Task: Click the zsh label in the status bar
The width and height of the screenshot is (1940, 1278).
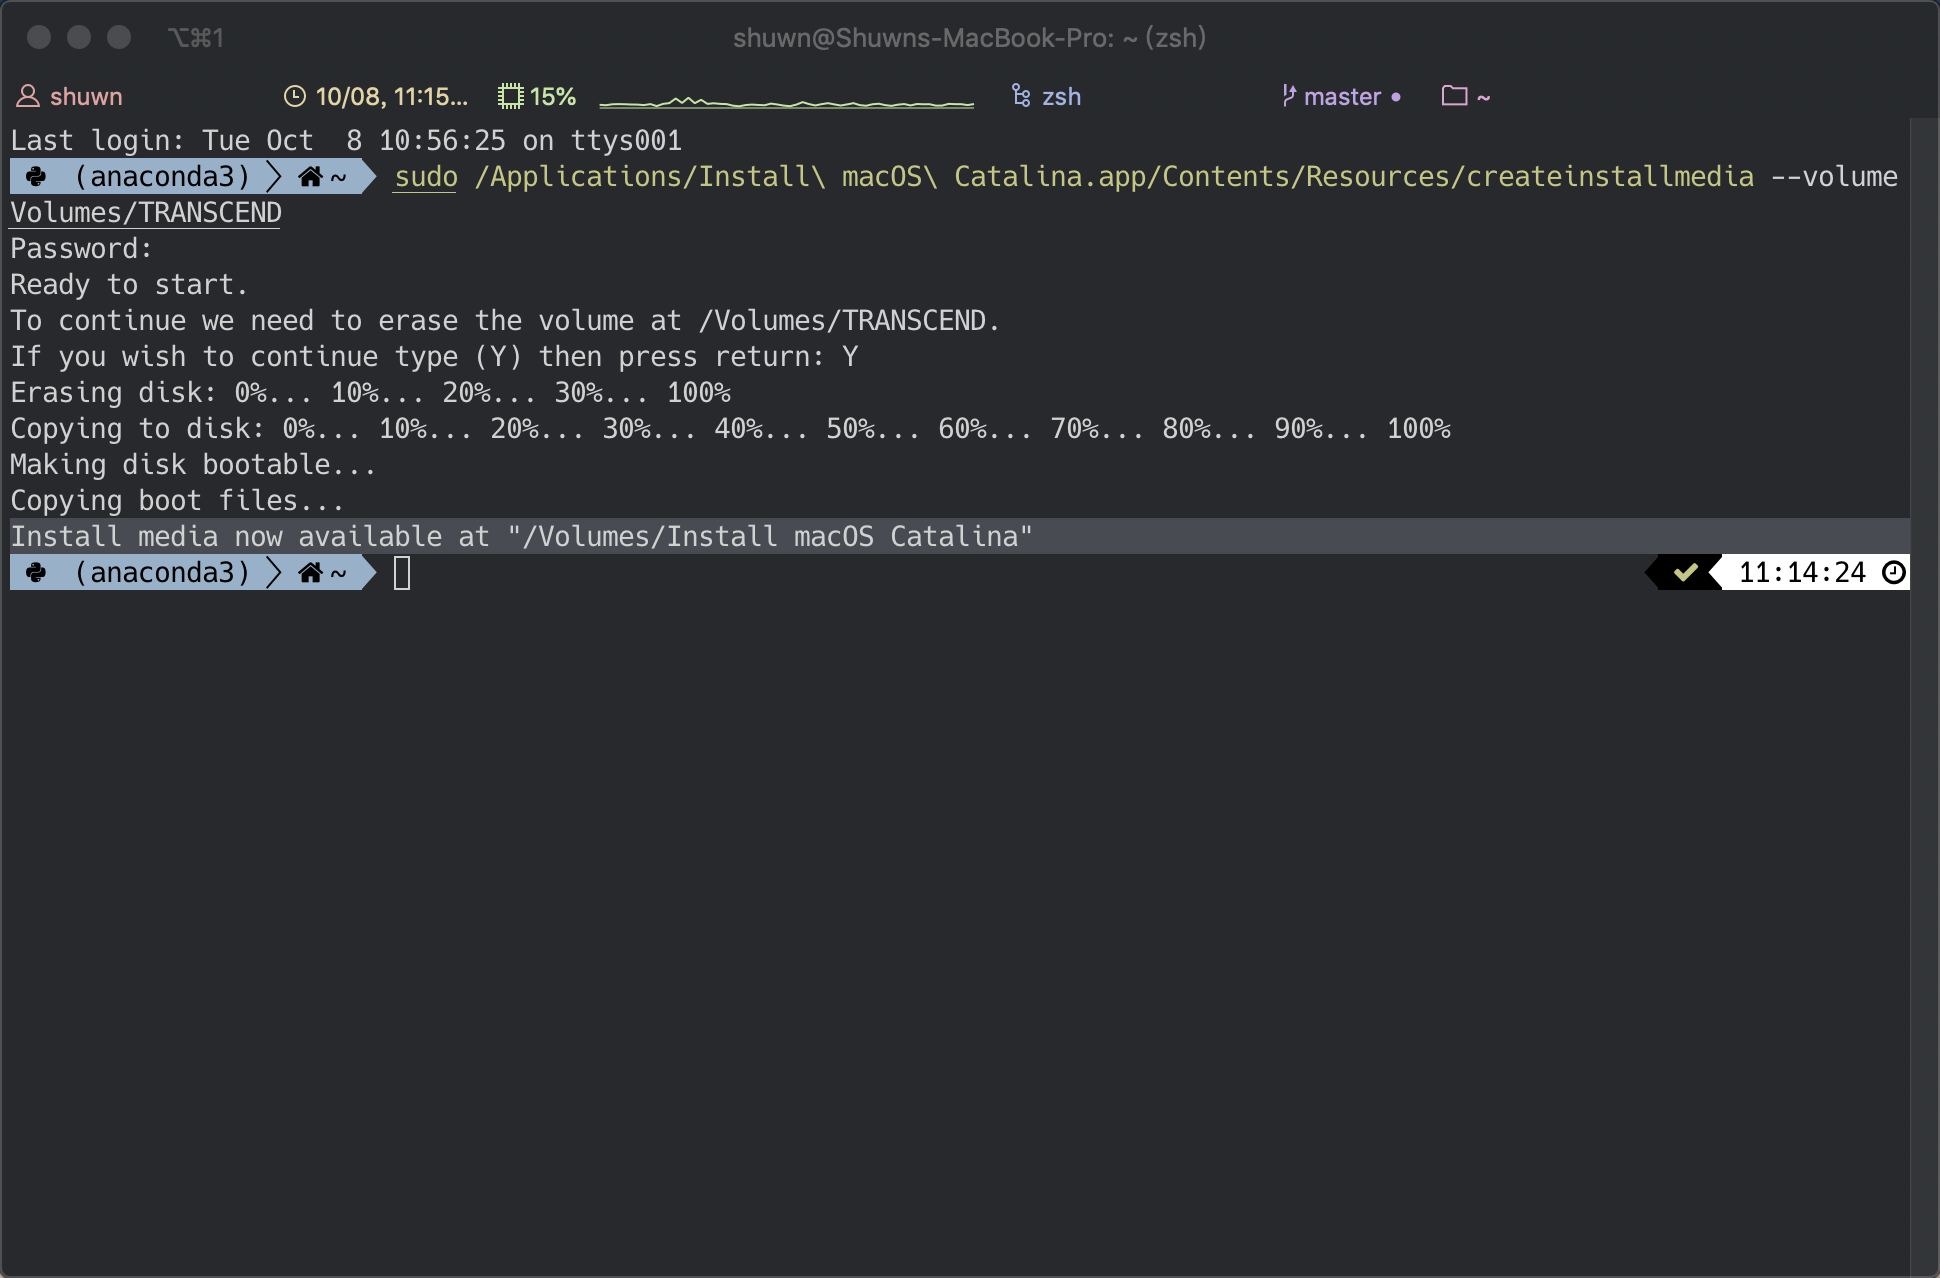Action: tap(1061, 97)
